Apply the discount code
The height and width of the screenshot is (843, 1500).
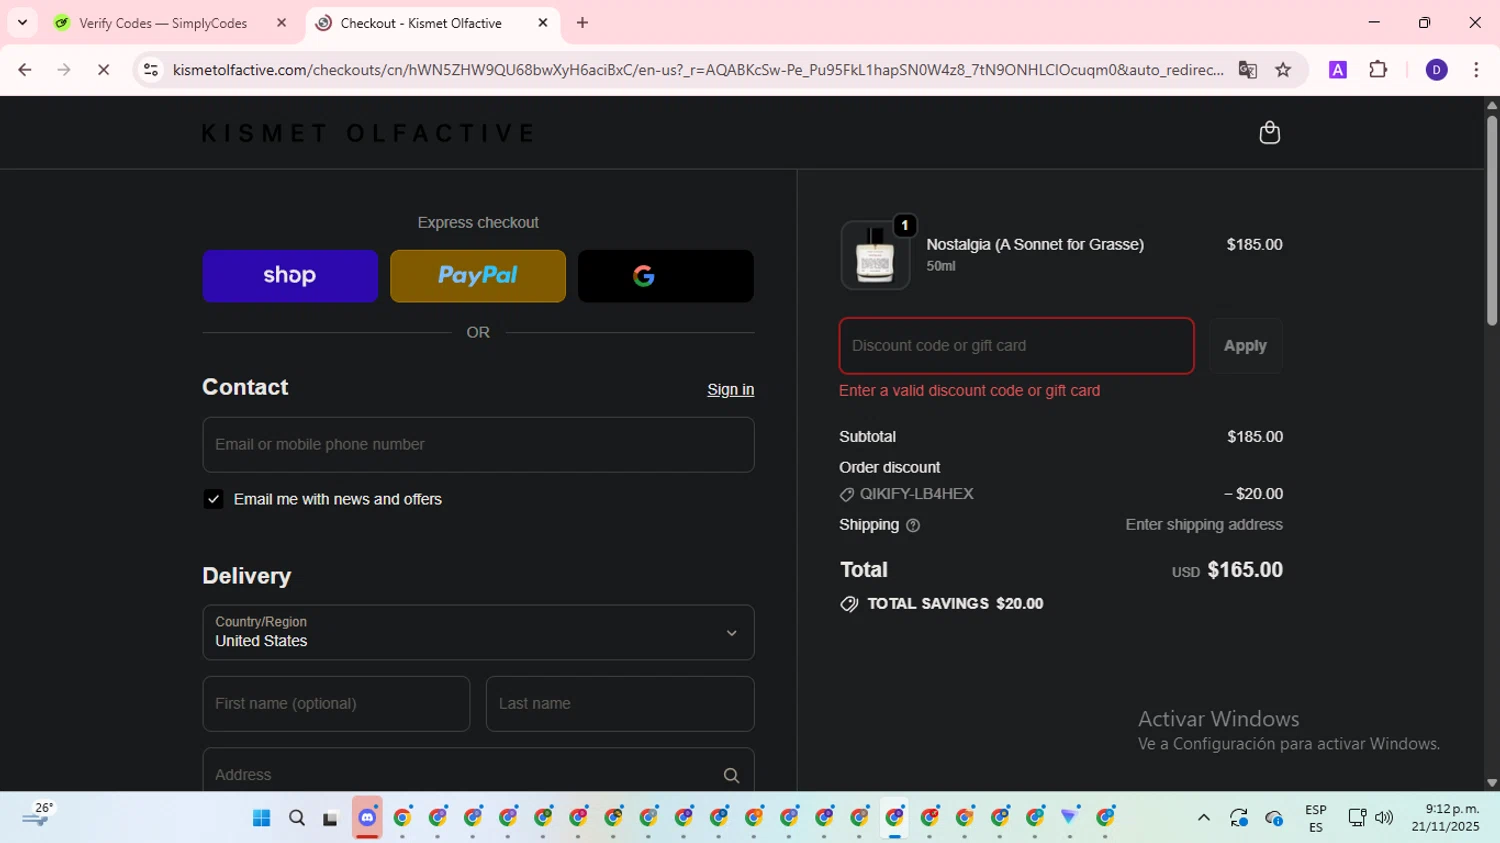[1245, 345]
